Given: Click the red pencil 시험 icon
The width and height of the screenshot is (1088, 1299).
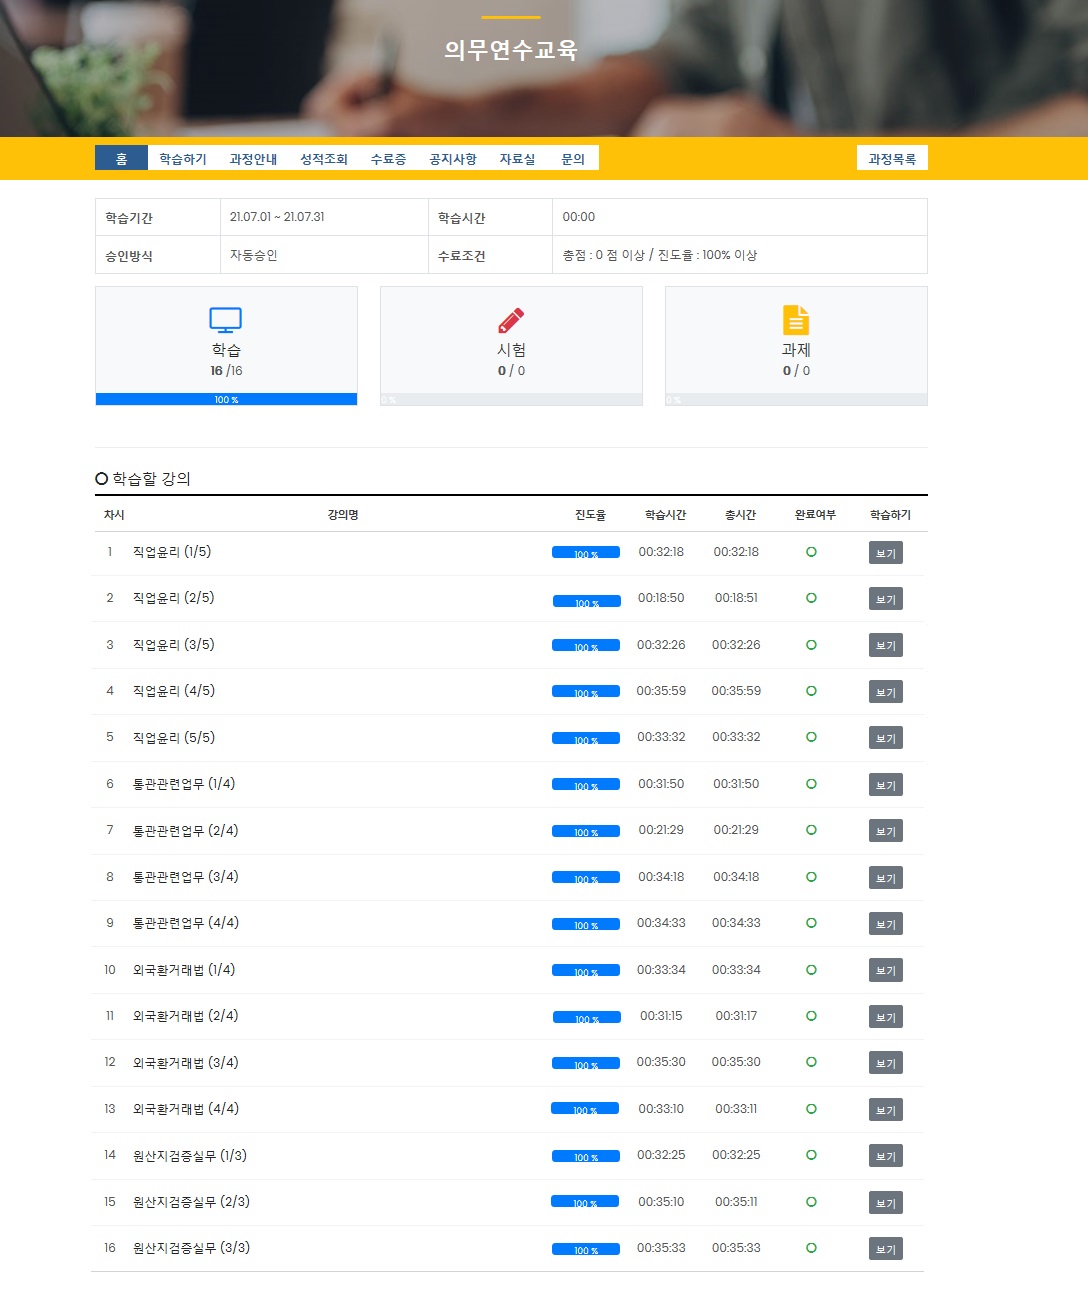Looking at the screenshot, I should coord(511,320).
